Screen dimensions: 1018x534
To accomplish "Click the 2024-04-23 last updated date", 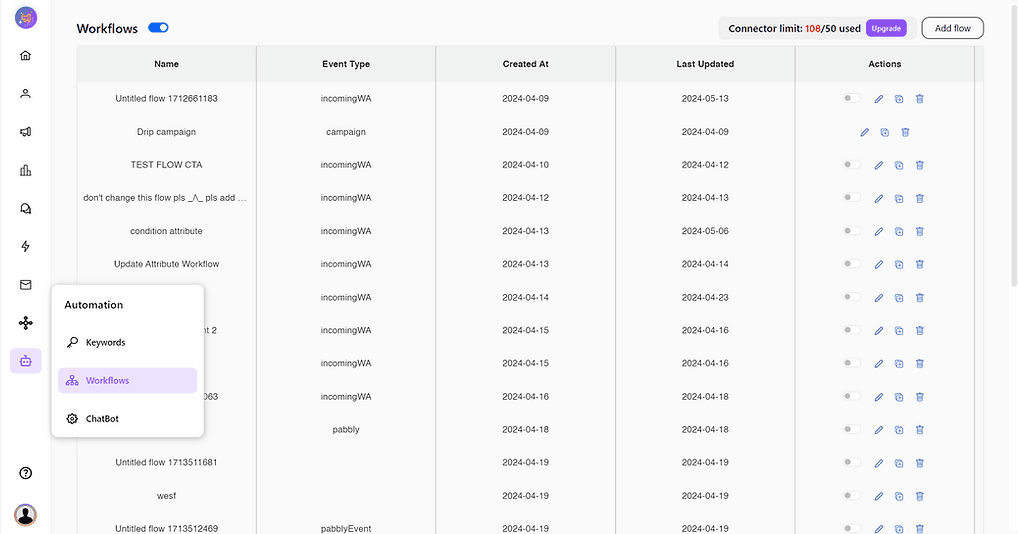I will [705, 297].
